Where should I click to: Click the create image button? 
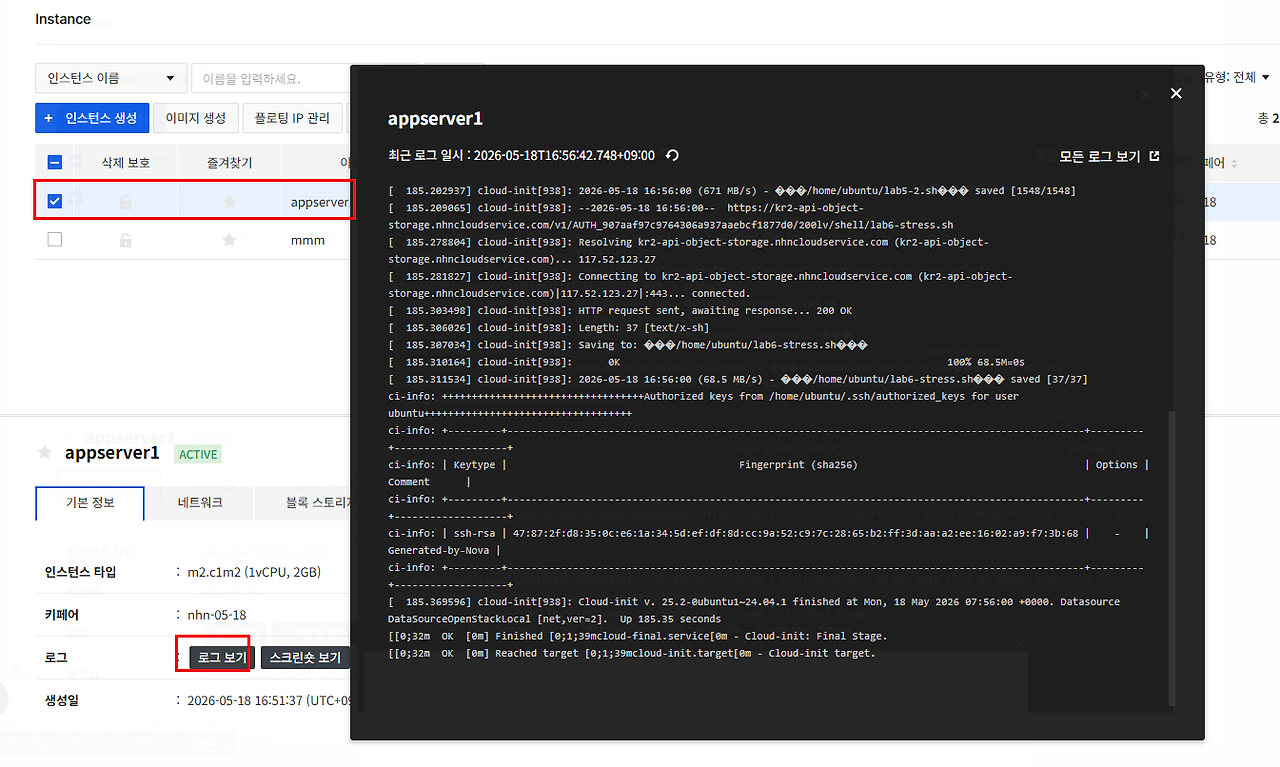tap(196, 118)
